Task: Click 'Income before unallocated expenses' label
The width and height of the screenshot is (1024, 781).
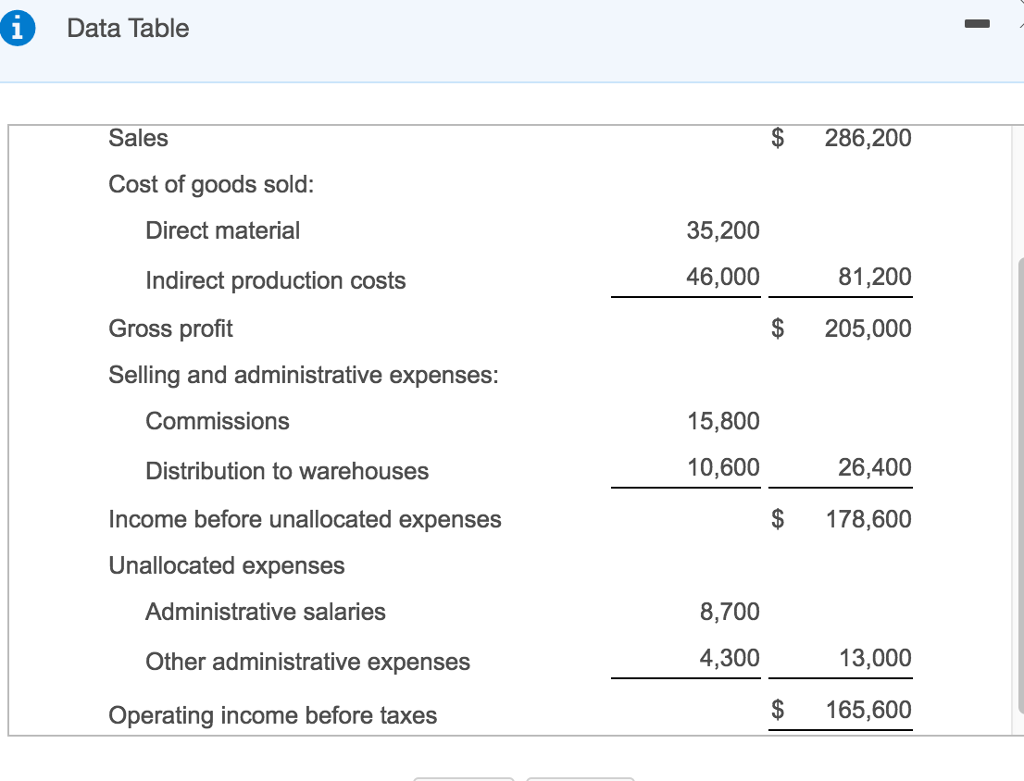Action: click(305, 519)
